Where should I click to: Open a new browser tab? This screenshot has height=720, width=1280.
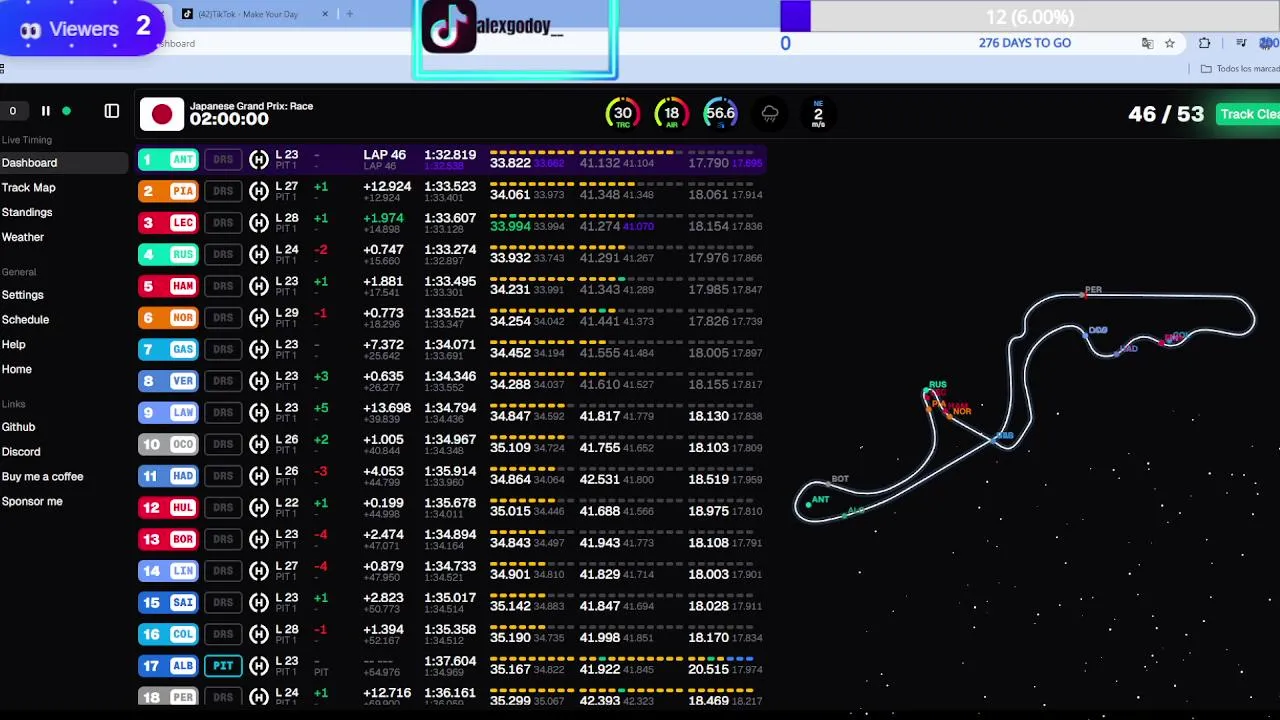click(x=349, y=14)
